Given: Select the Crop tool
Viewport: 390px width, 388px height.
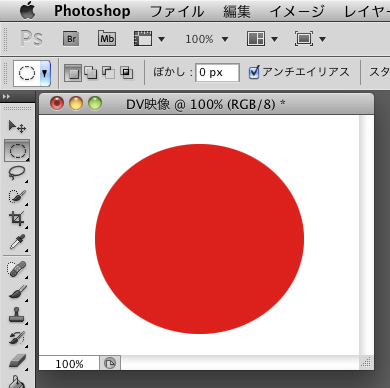Looking at the screenshot, I should [x=17, y=219].
